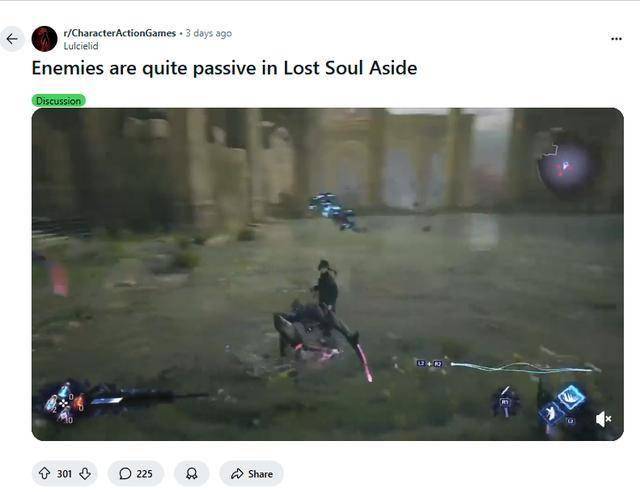
Task: Click the post title text
Action: [224, 68]
